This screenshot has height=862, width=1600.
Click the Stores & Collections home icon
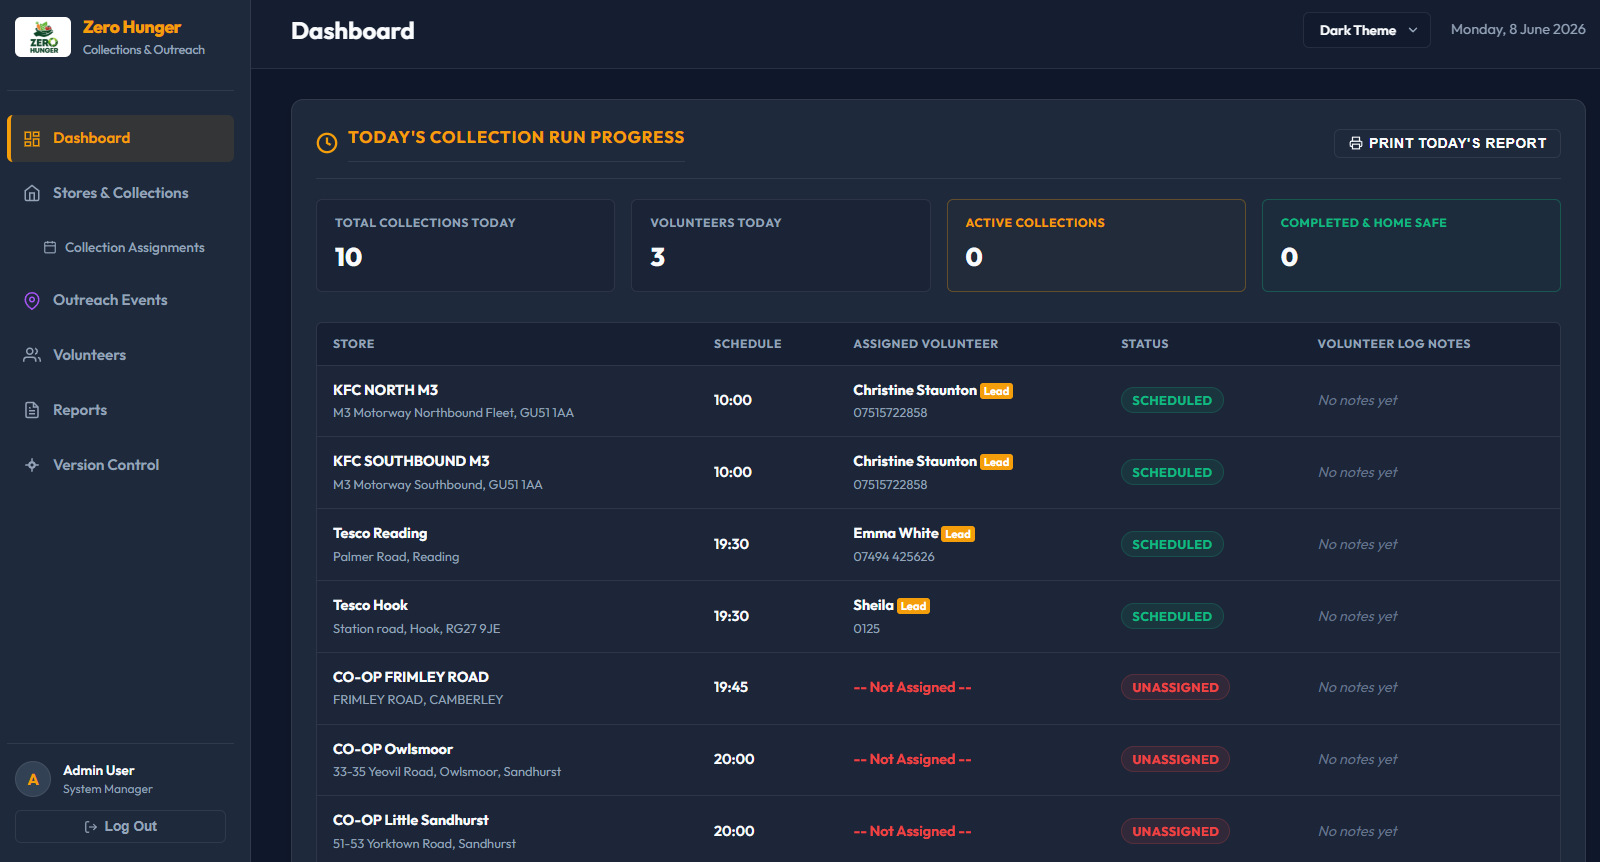[32, 193]
